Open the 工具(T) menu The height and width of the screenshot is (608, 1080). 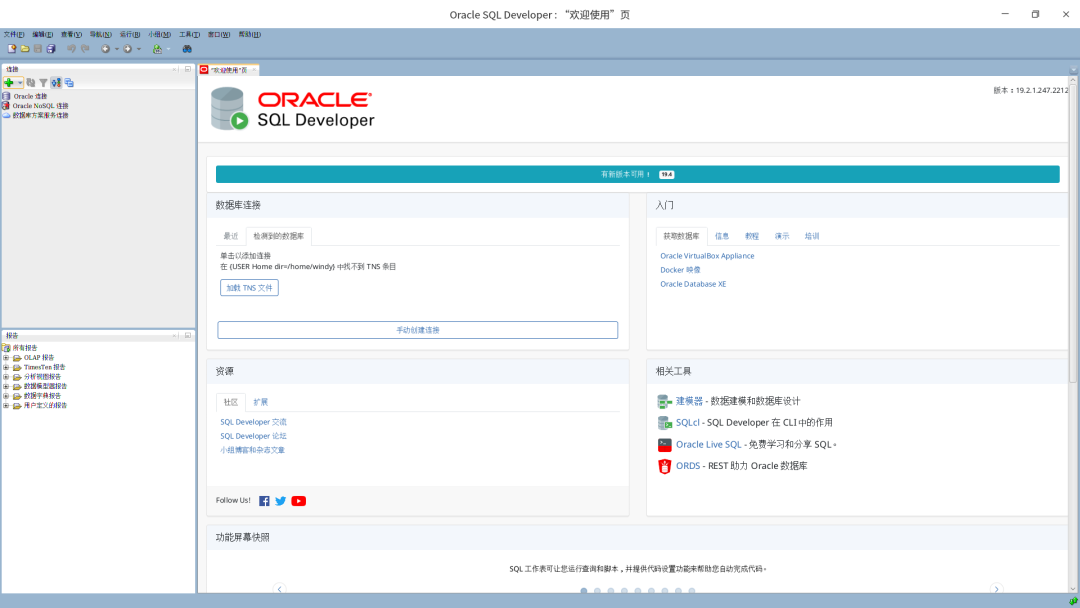189,34
